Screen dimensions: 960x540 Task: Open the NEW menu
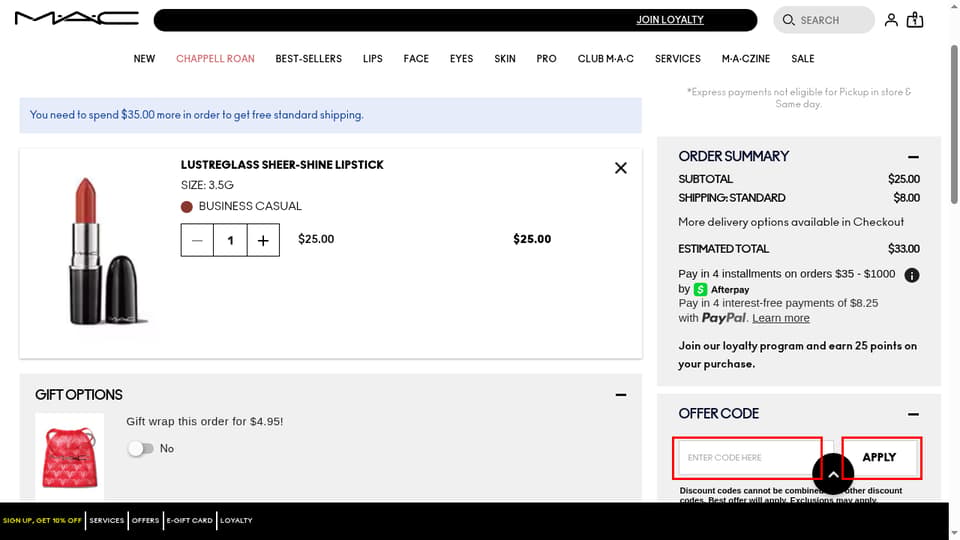[144, 59]
